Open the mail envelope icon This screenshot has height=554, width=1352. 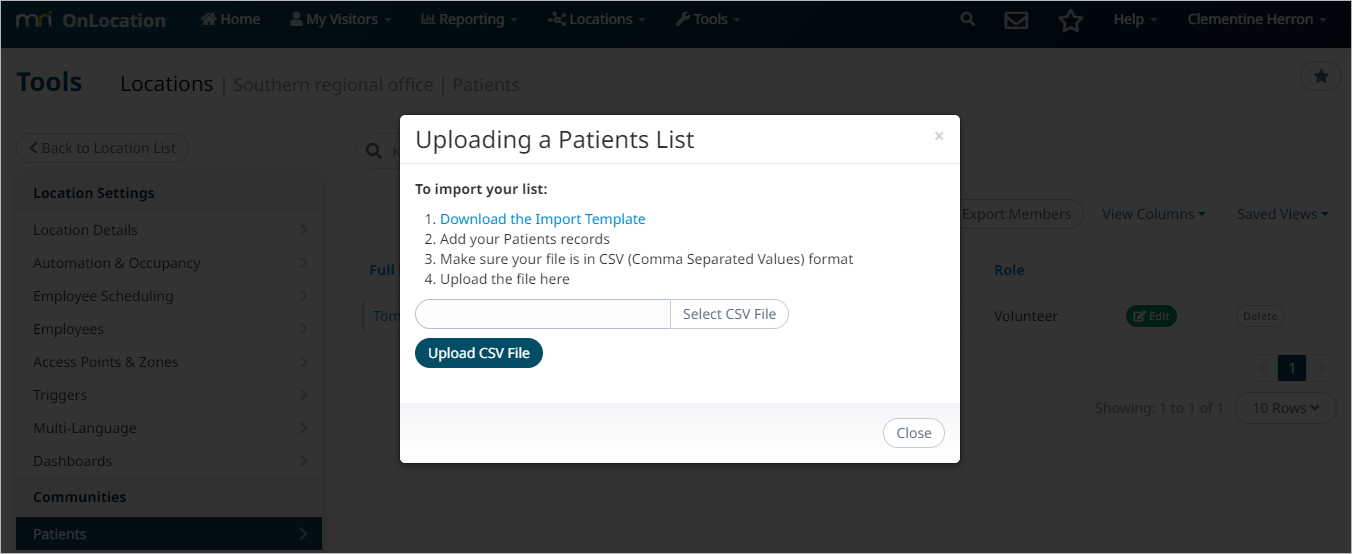(x=1016, y=20)
